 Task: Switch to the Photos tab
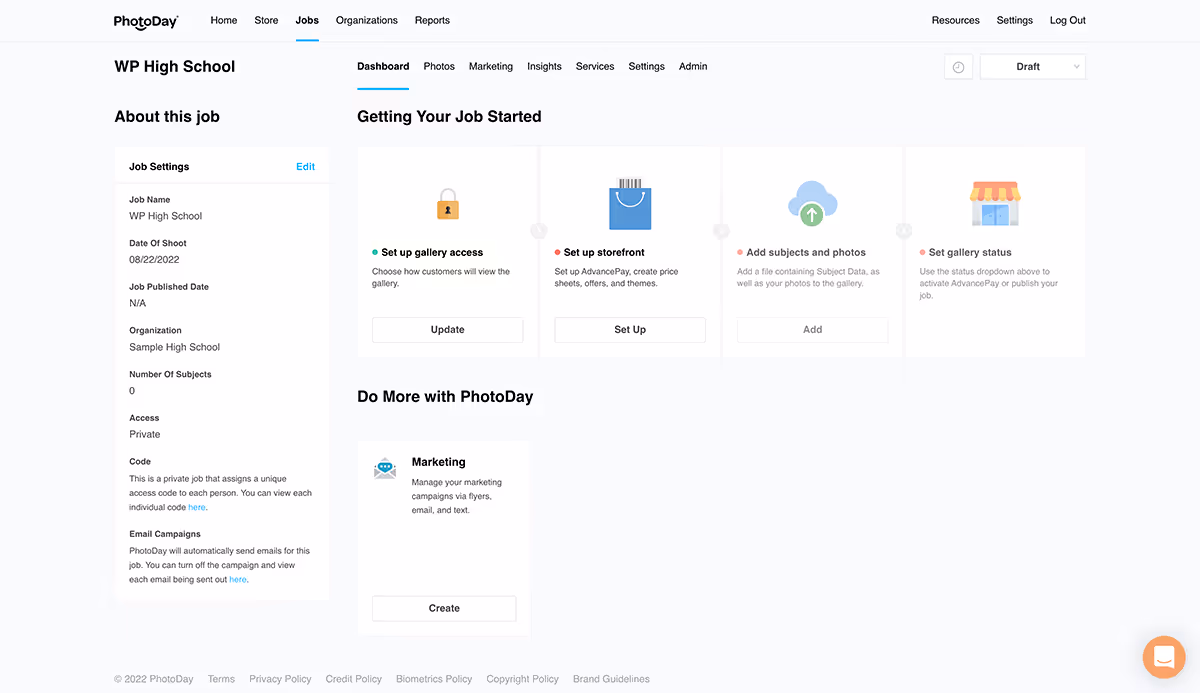pos(439,66)
